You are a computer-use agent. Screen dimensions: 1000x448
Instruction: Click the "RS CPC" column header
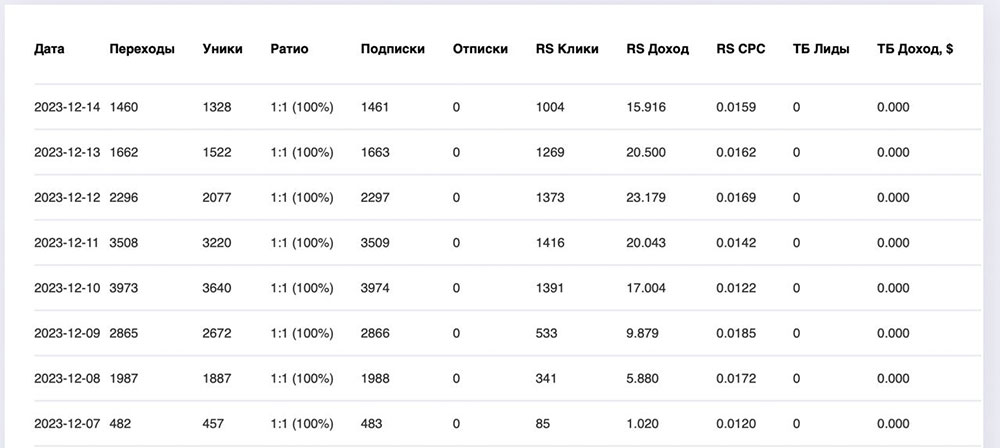pyautogui.click(x=741, y=49)
